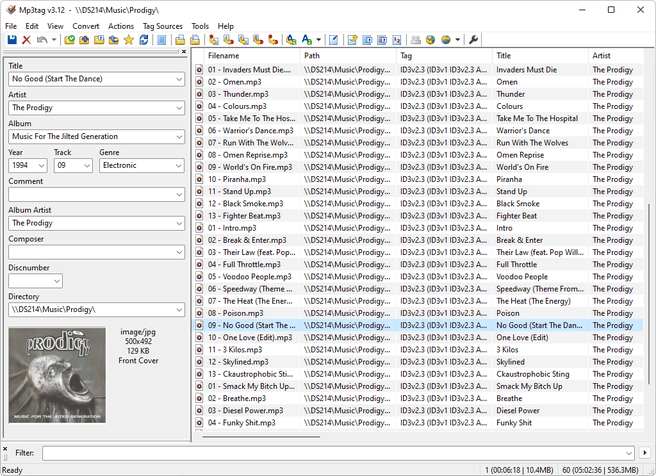Expand the Artist field dropdown
The height and width of the screenshot is (476, 656).
coord(179,108)
